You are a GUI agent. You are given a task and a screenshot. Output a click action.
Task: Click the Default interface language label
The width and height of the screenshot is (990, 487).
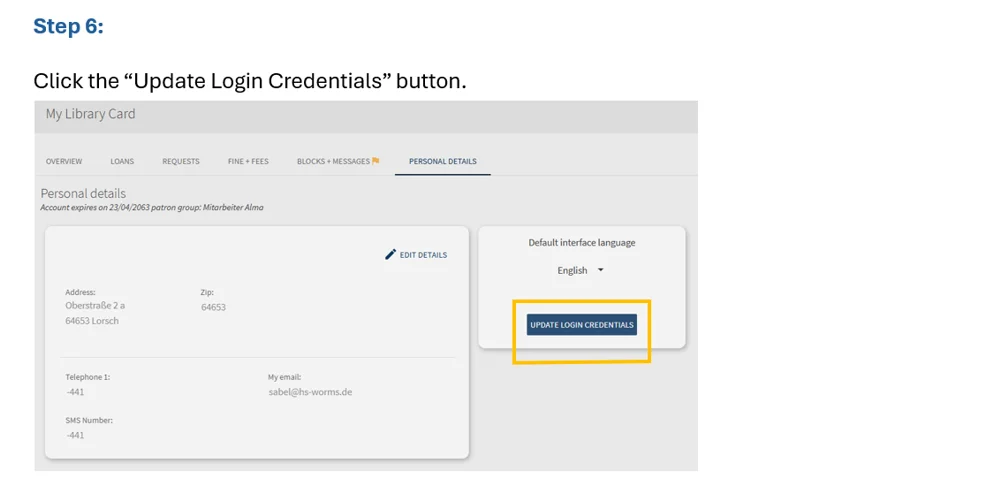click(x=581, y=243)
